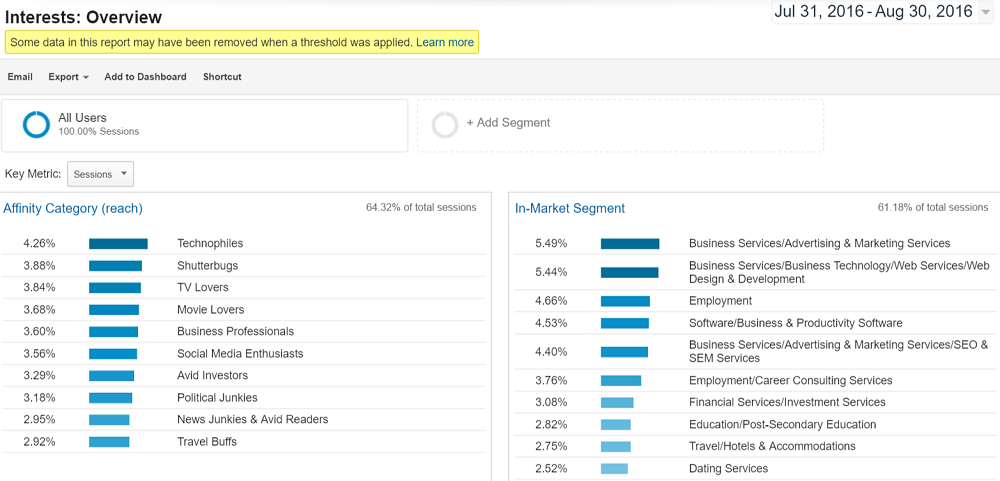Click the Travel Buffs category row

(x=207, y=442)
